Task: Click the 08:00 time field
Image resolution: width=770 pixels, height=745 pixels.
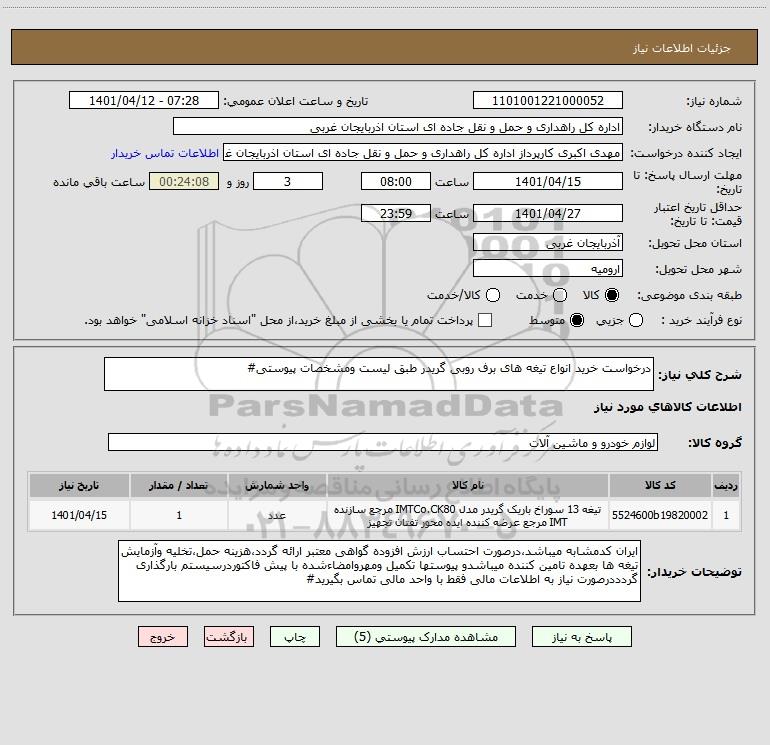Action: point(396,181)
